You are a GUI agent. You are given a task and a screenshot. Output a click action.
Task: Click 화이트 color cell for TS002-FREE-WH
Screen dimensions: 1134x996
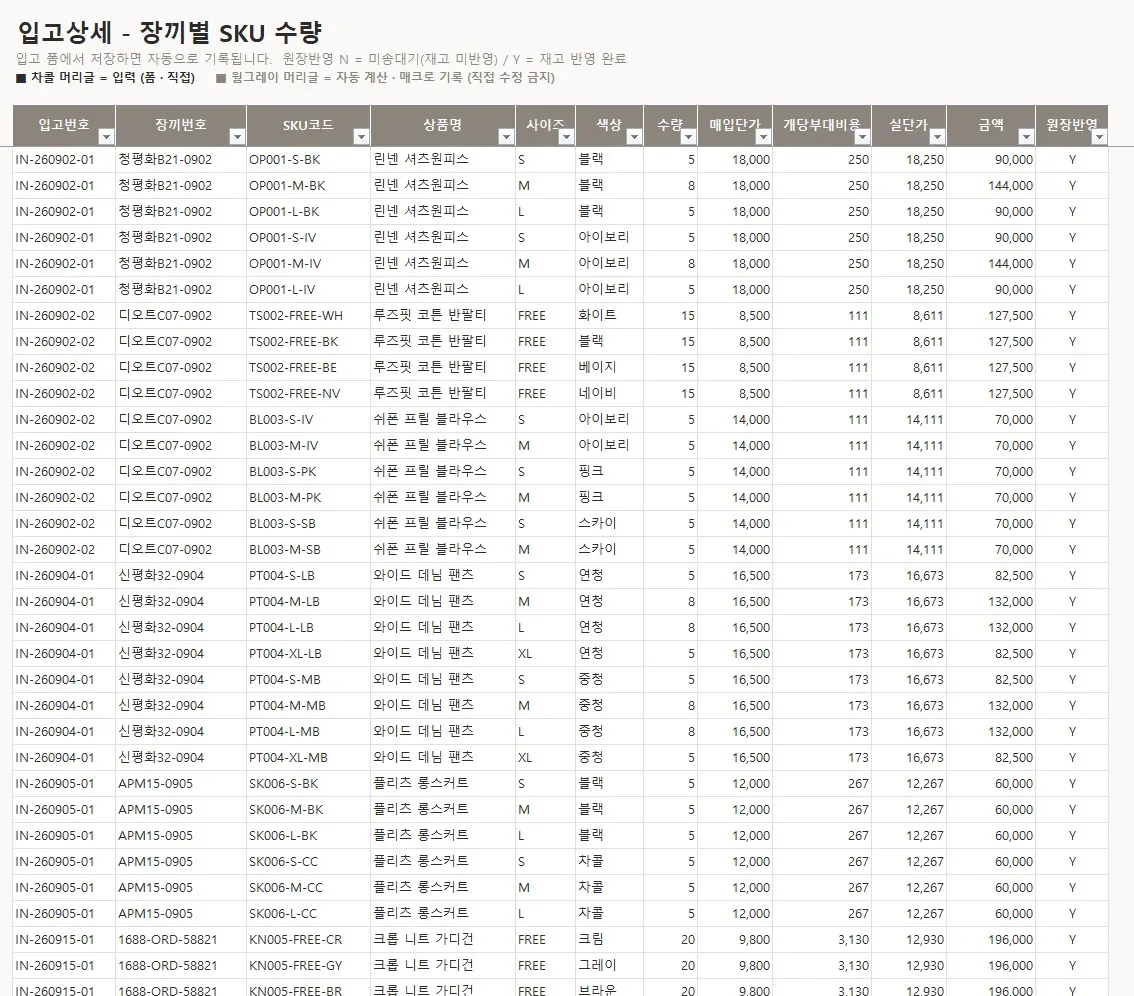click(x=609, y=316)
